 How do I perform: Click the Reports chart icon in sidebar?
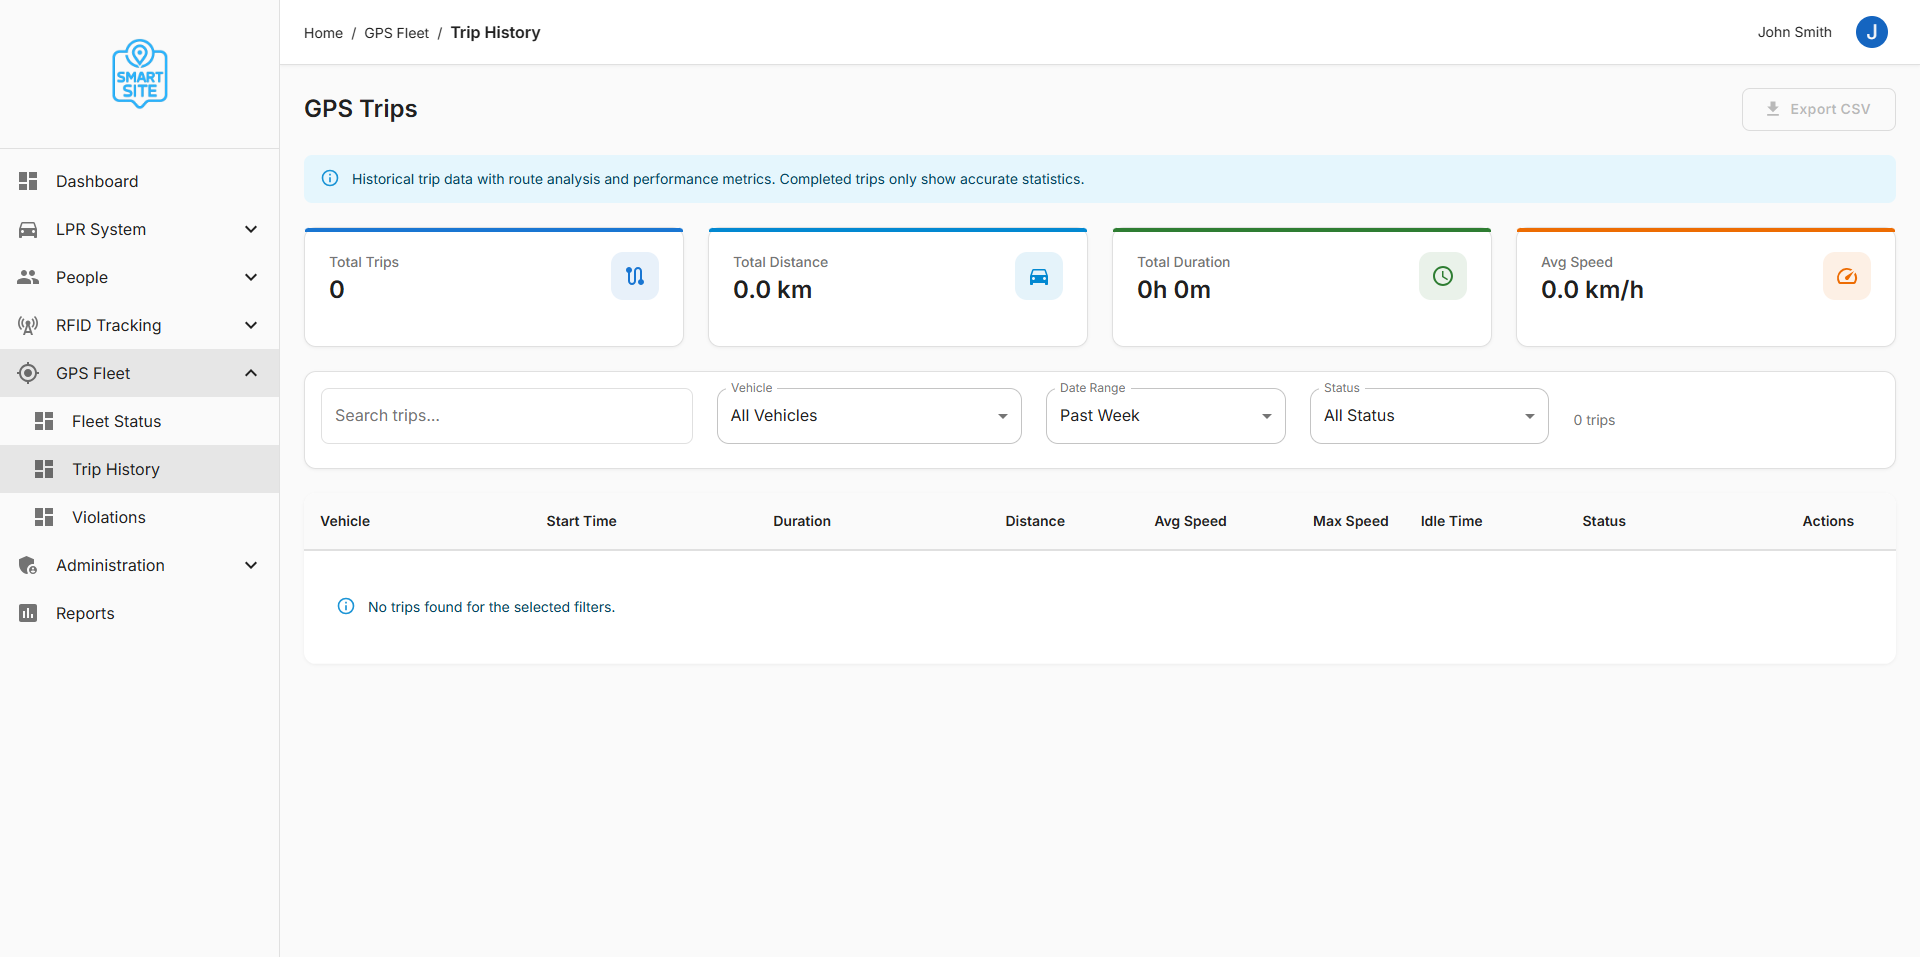pos(28,613)
